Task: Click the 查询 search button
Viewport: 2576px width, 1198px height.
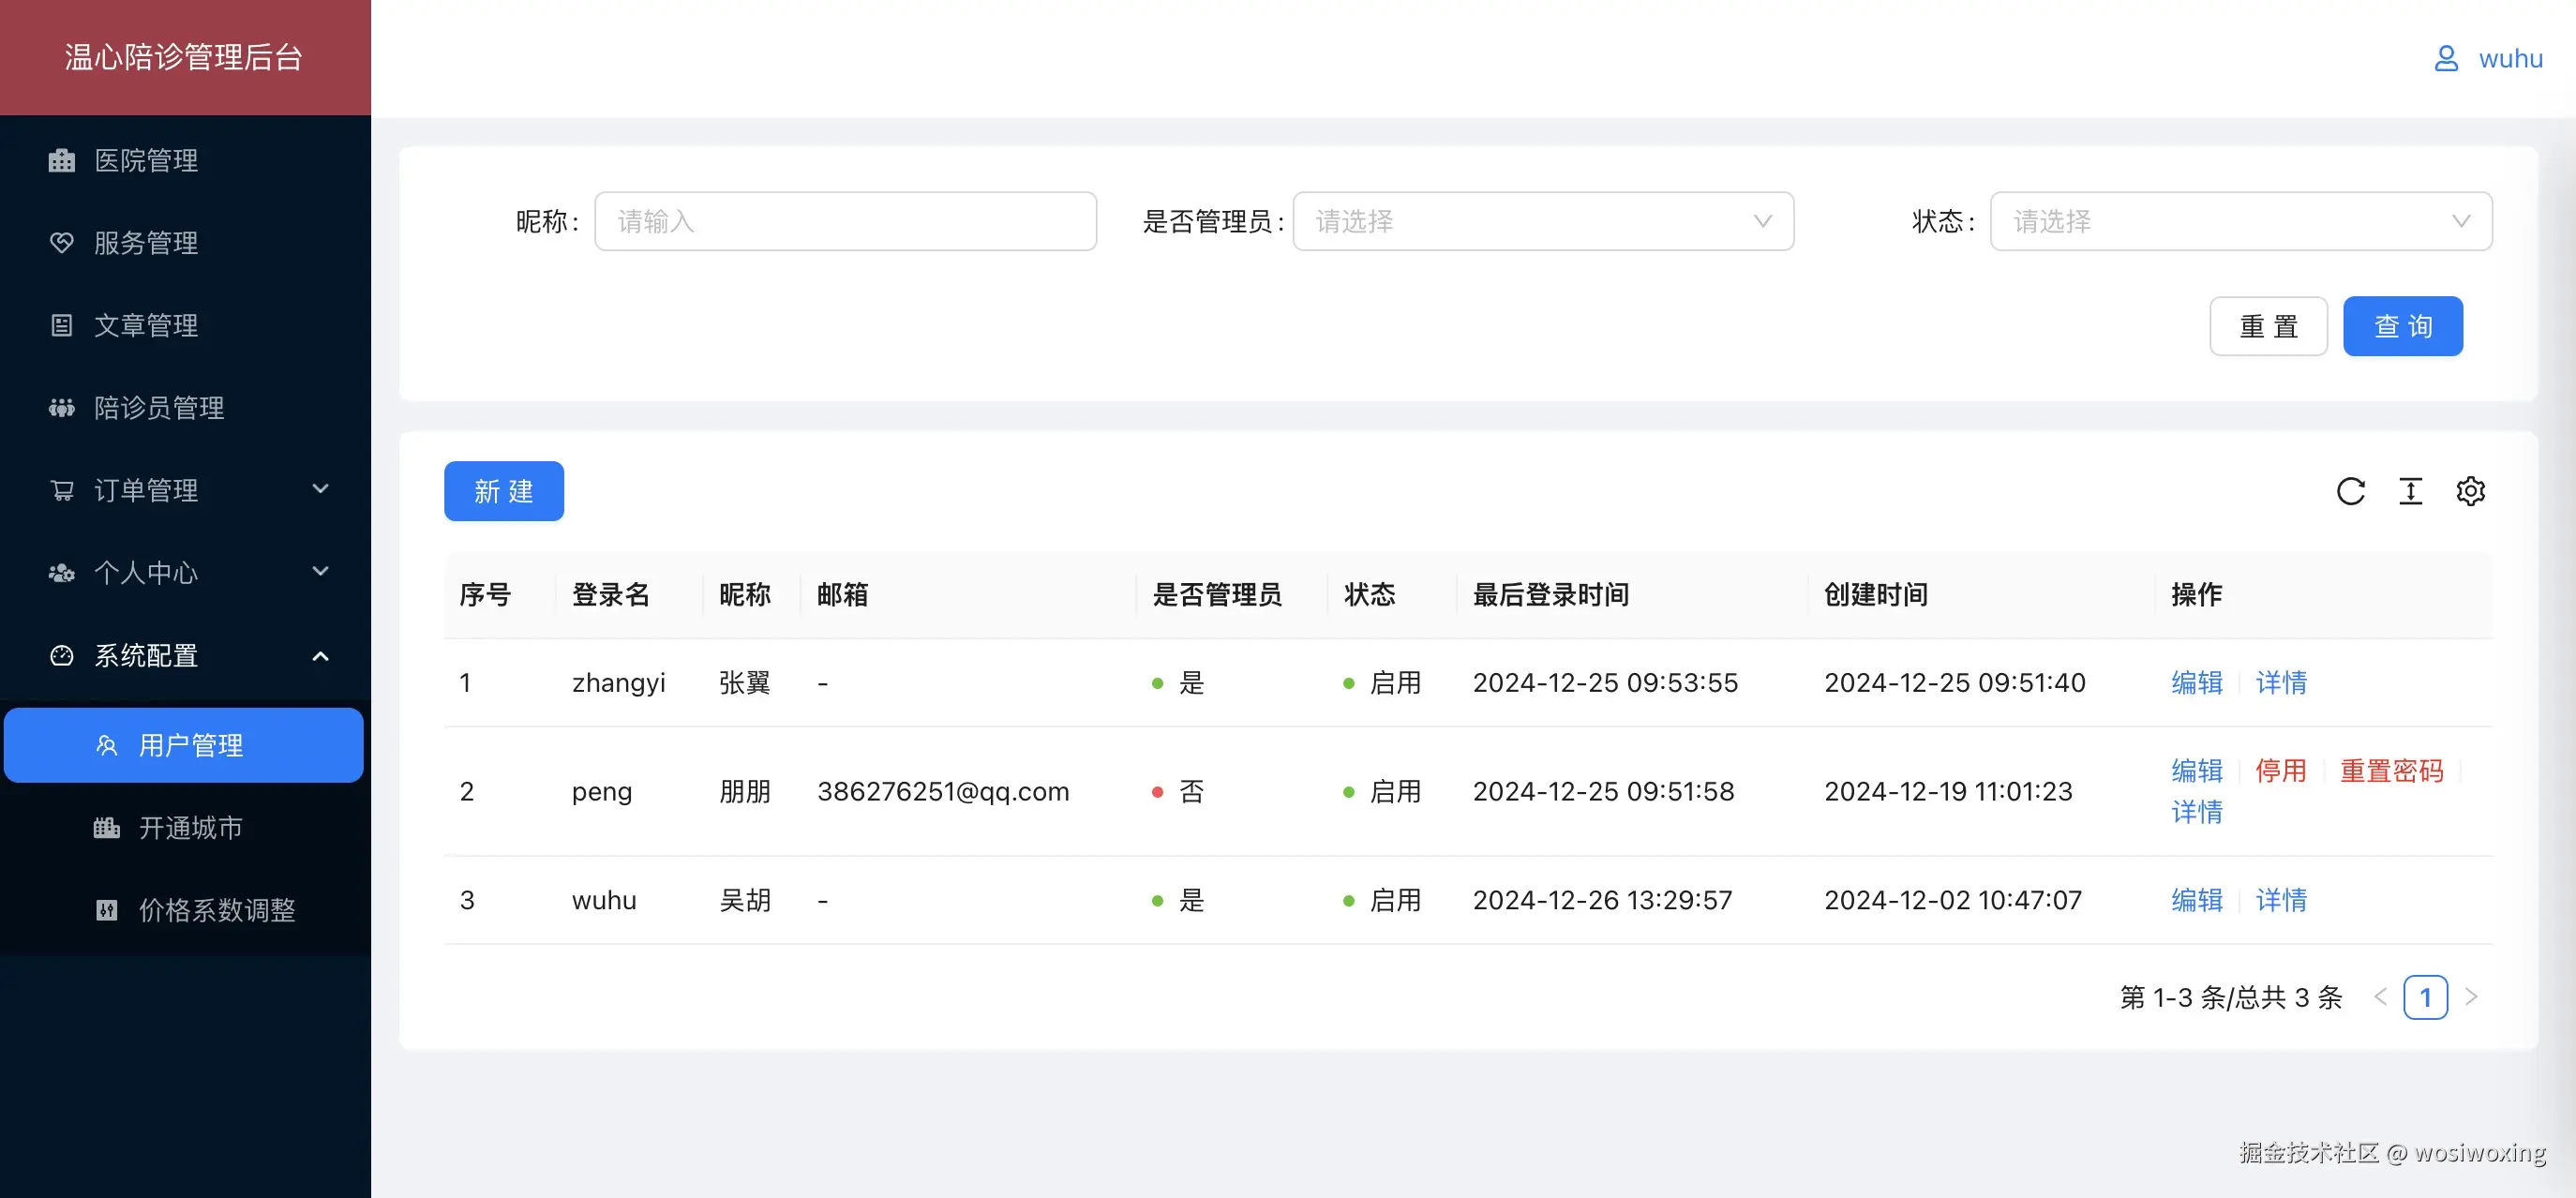Action: [x=2403, y=325]
